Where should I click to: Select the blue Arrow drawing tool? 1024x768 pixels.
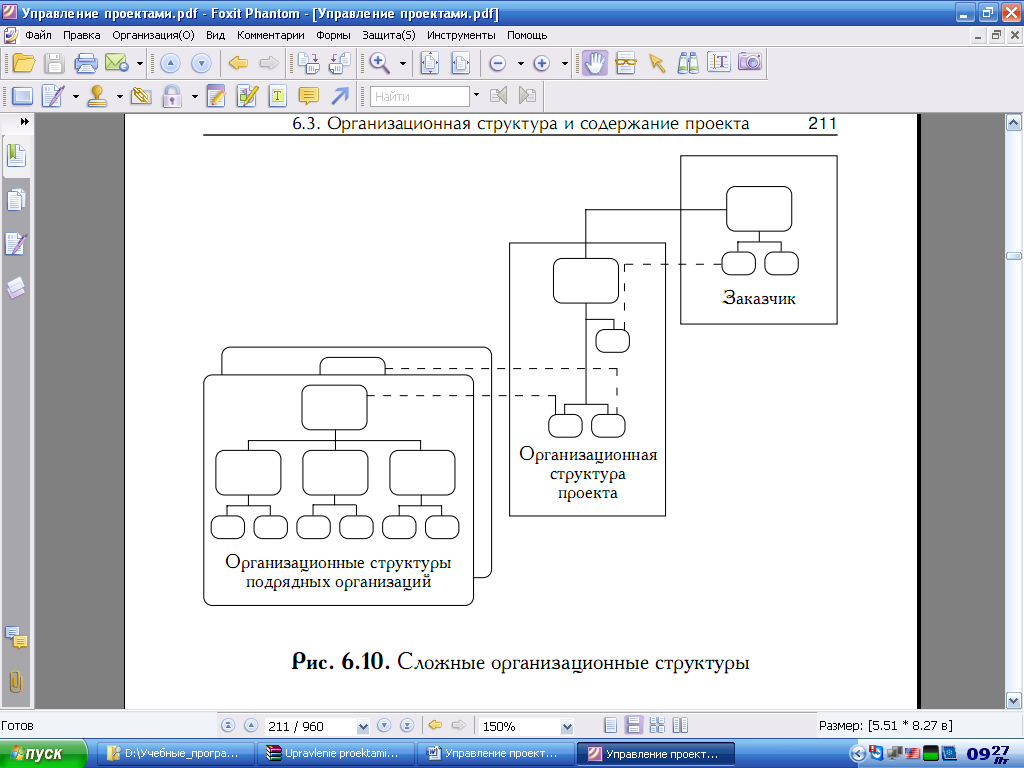click(x=340, y=97)
